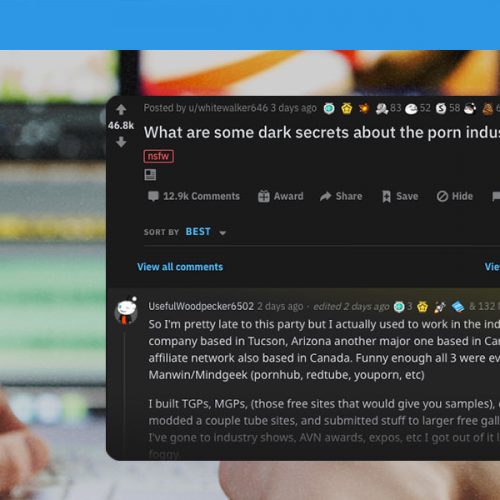Give an Award to the post
Image resolution: width=500 pixels, height=500 pixels.
[x=281, y=196]
